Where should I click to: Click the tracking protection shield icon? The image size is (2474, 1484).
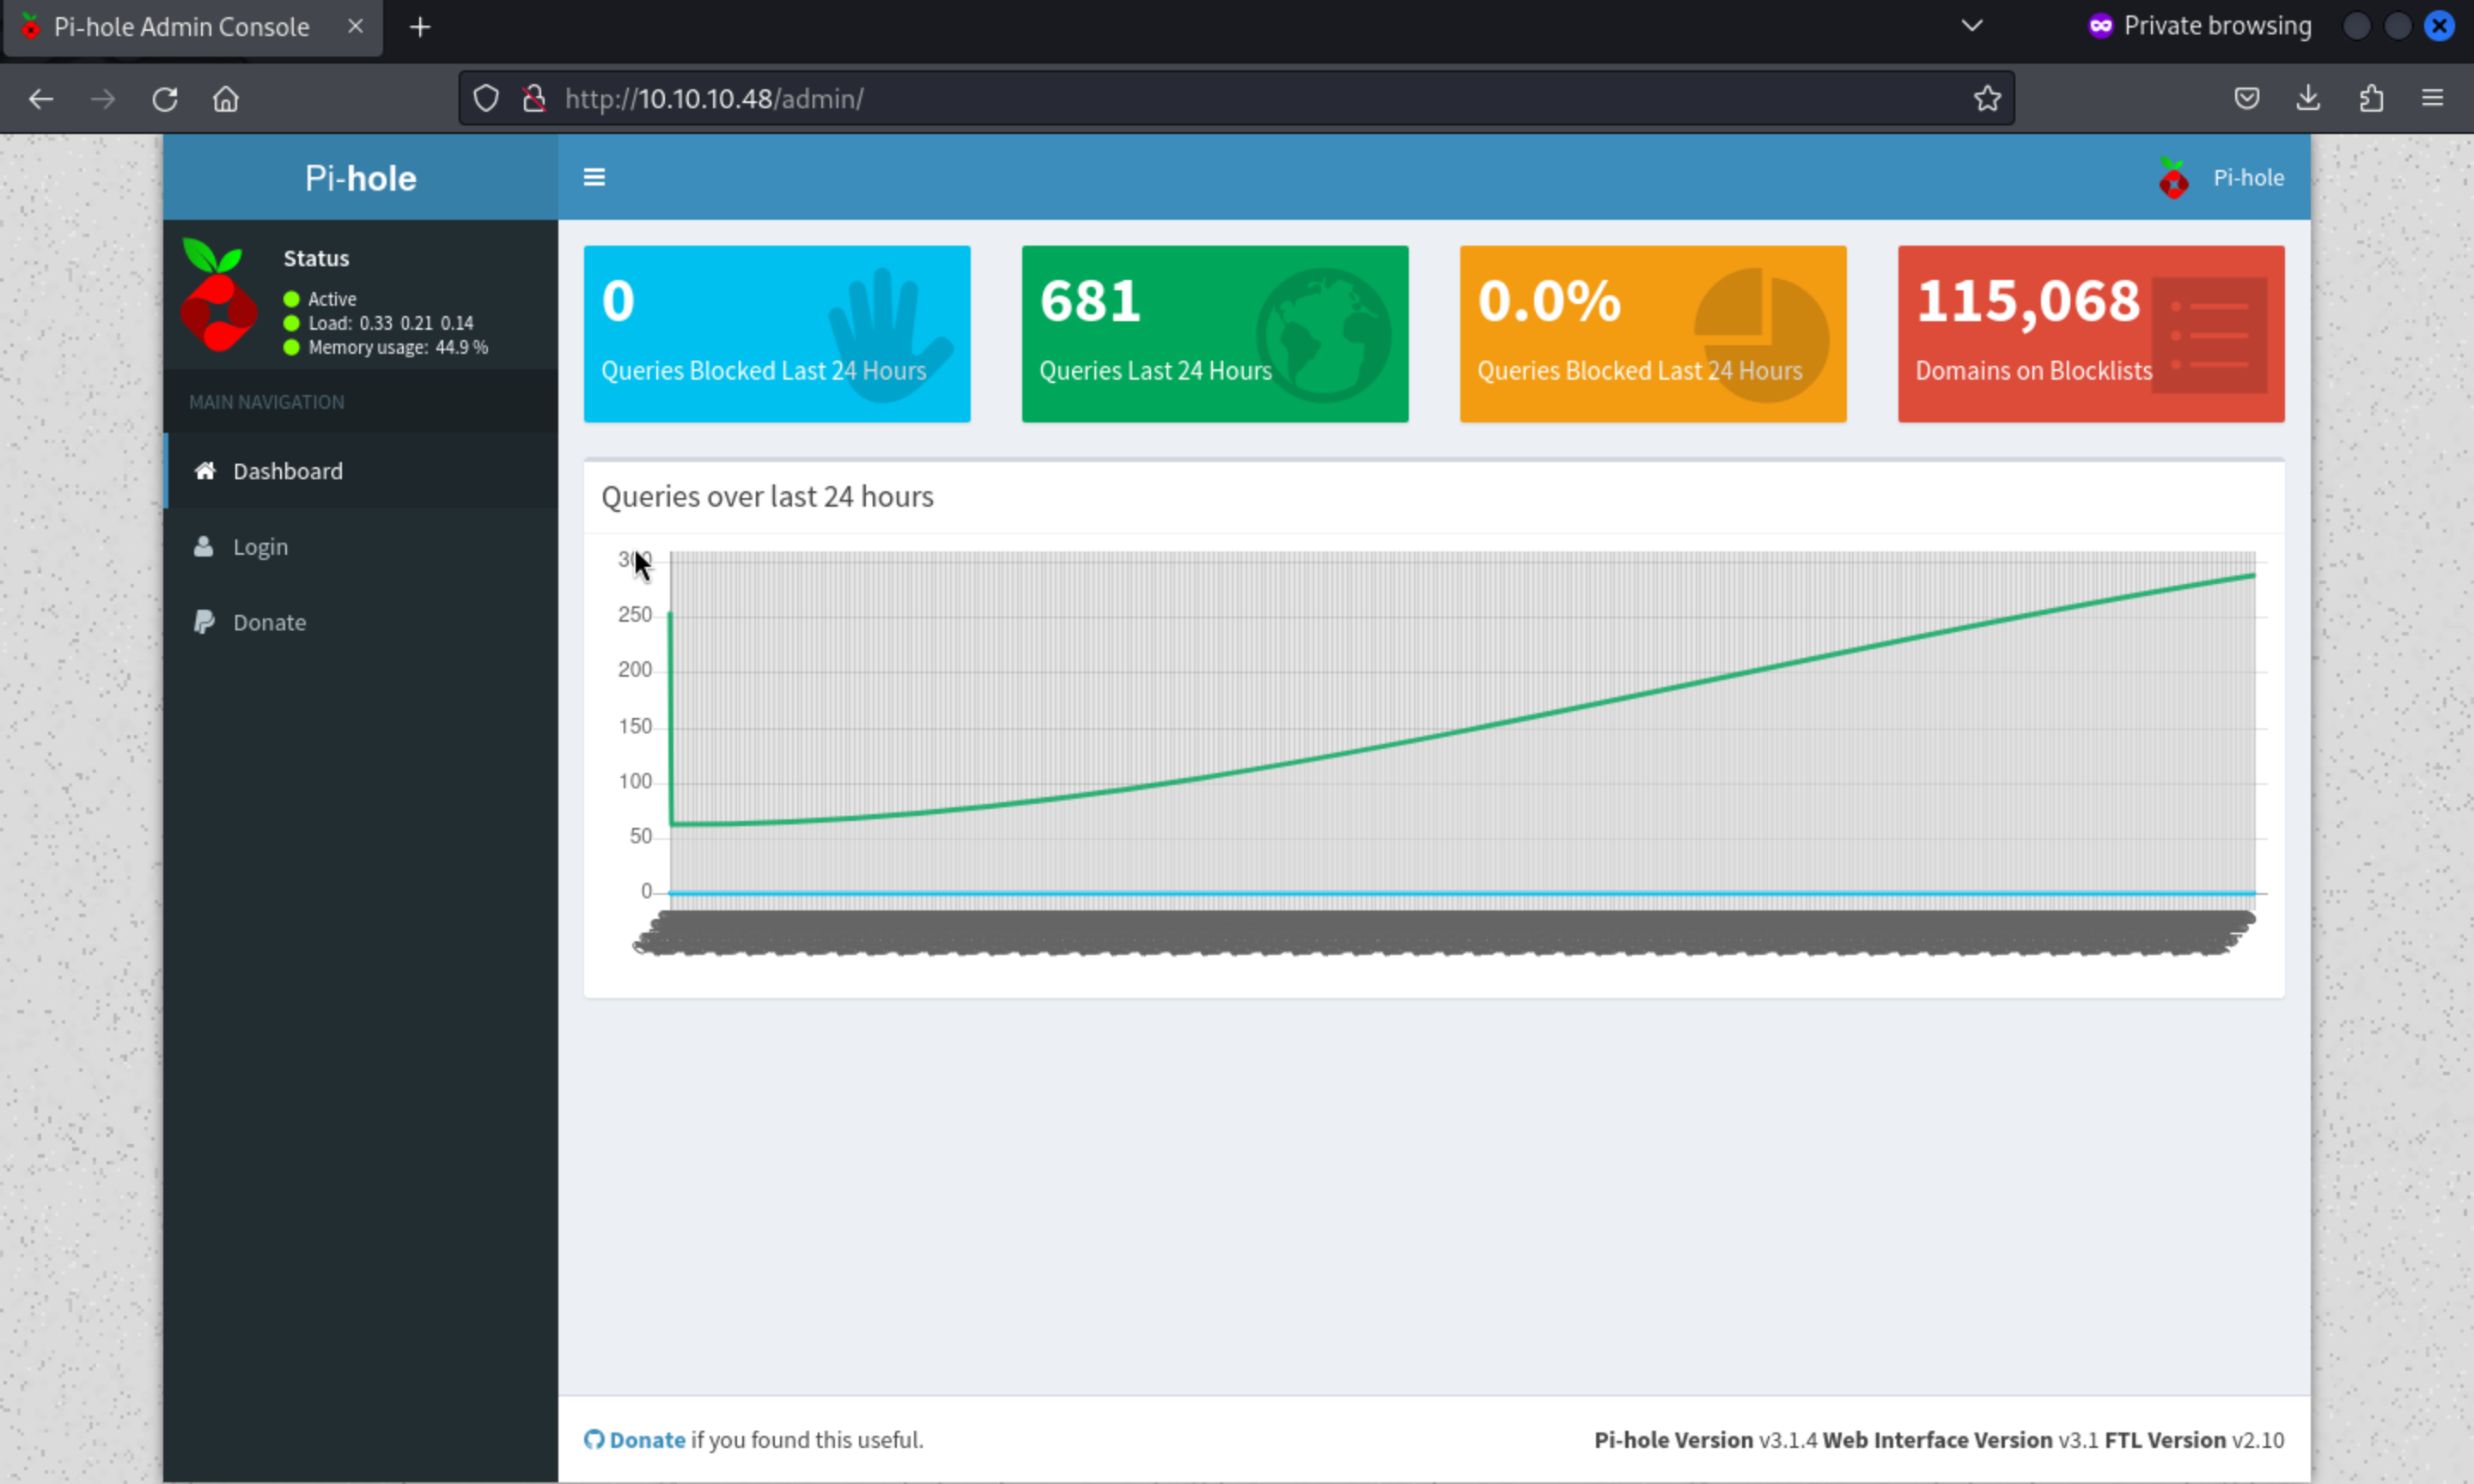(486, 98)
